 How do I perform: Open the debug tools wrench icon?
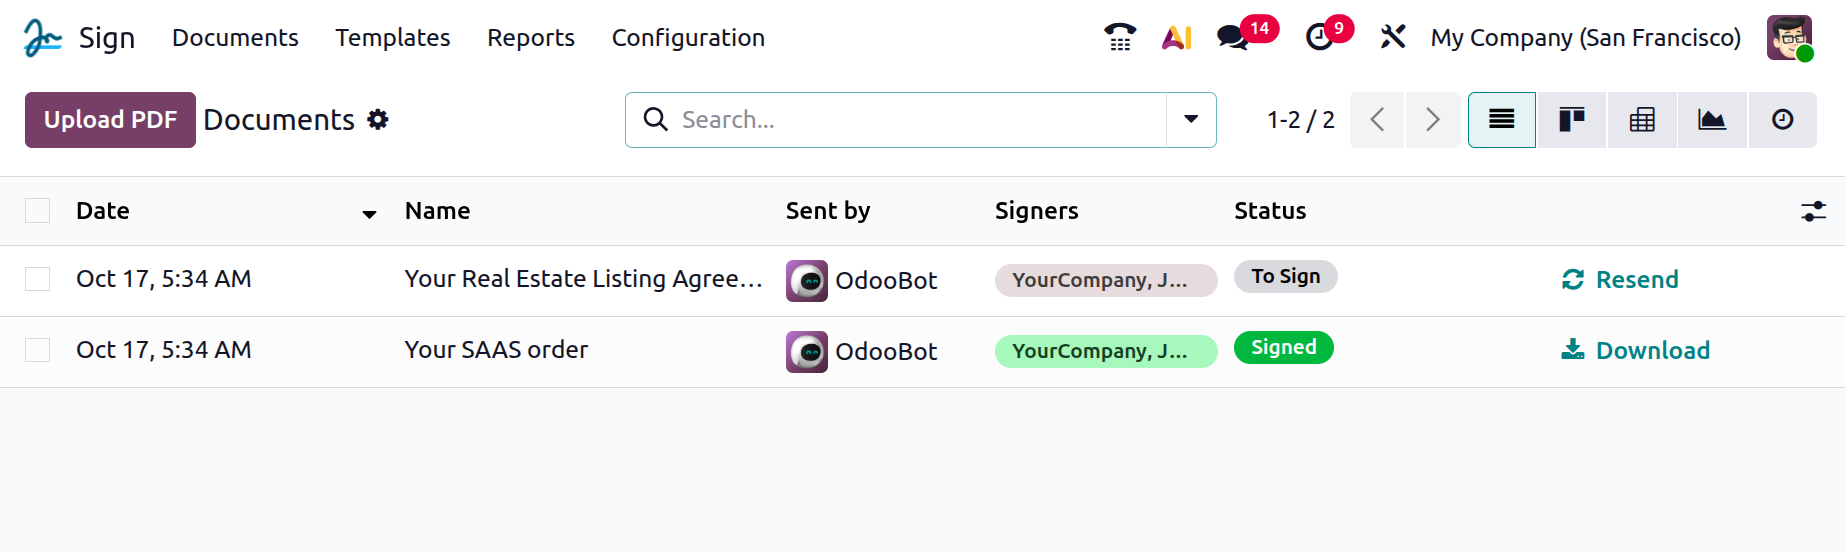[x=1392, y=38]
